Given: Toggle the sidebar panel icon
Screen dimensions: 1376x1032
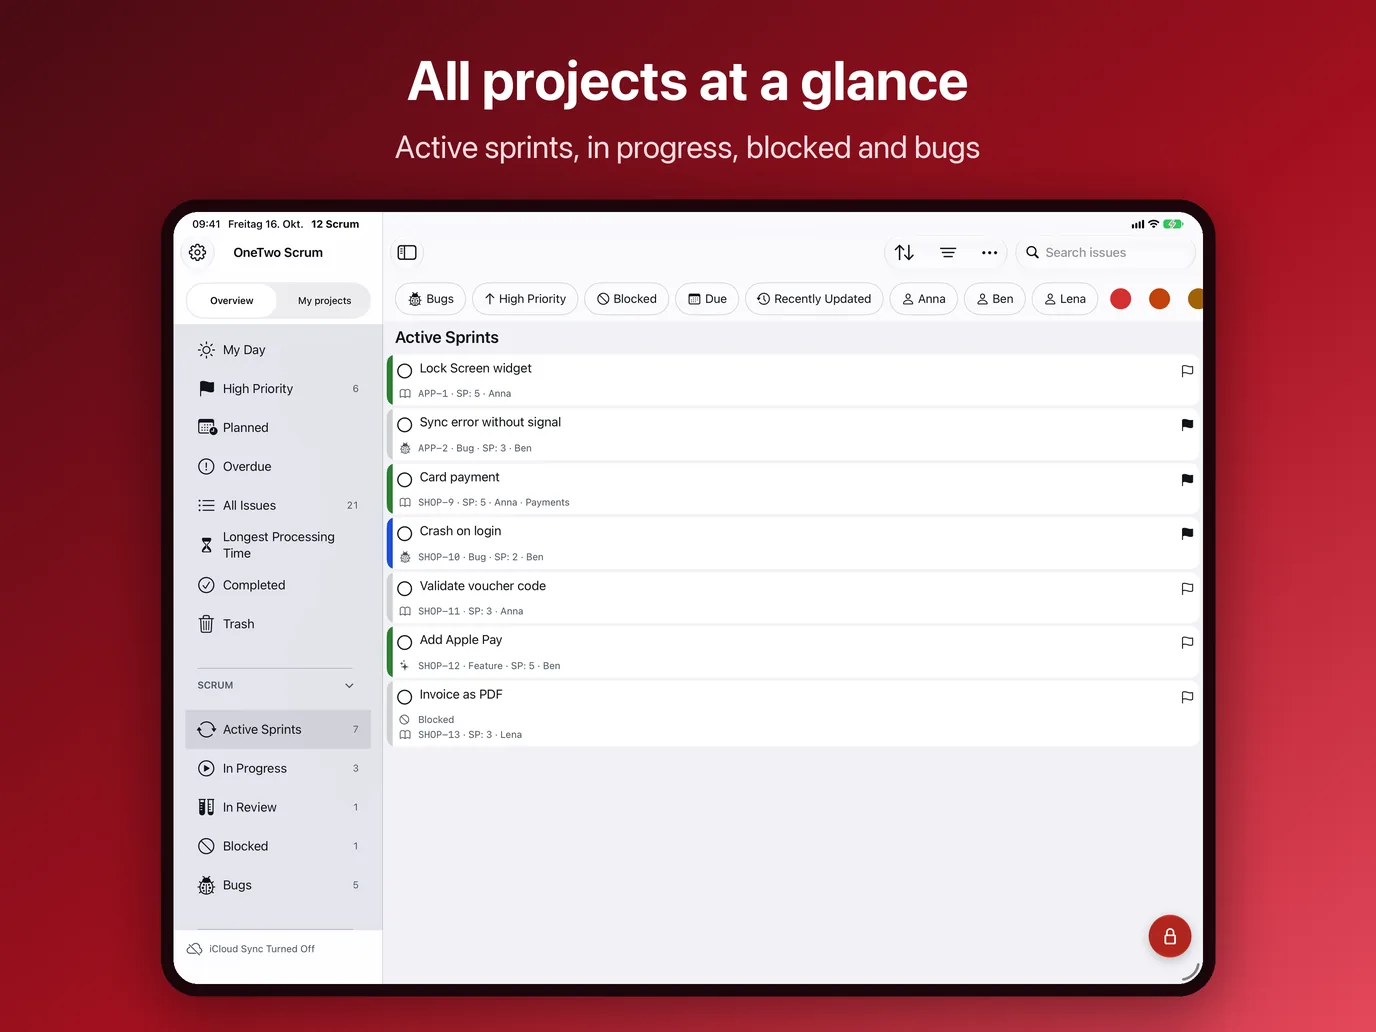Looking at the screenshot, I should (x=407, y=253).
